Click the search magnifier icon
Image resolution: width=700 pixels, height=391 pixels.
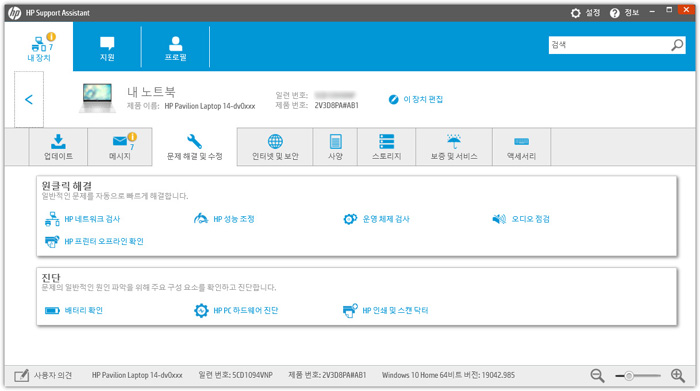[x=677, y=45]
